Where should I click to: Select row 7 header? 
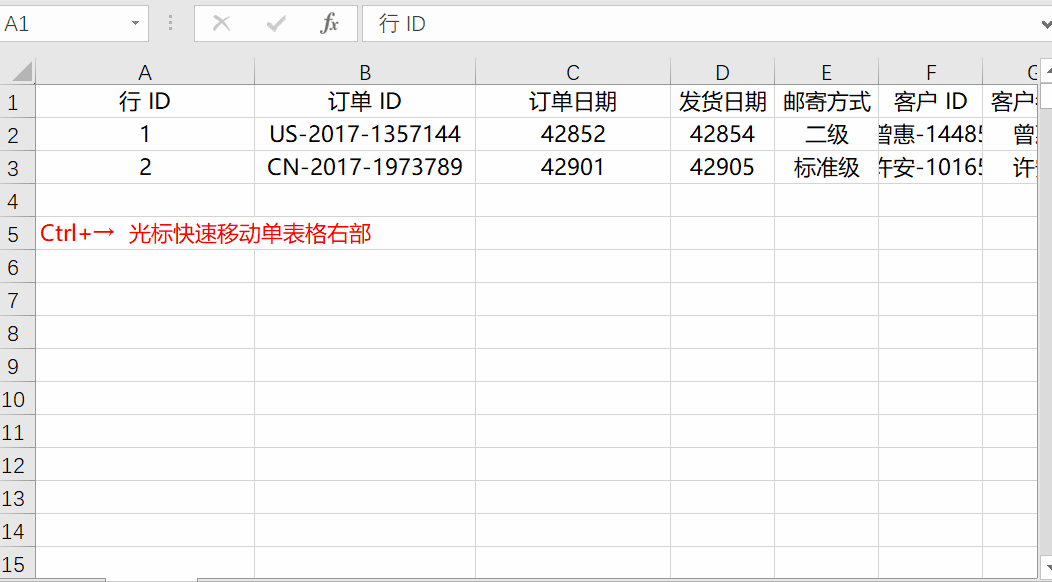click(17, 299)
